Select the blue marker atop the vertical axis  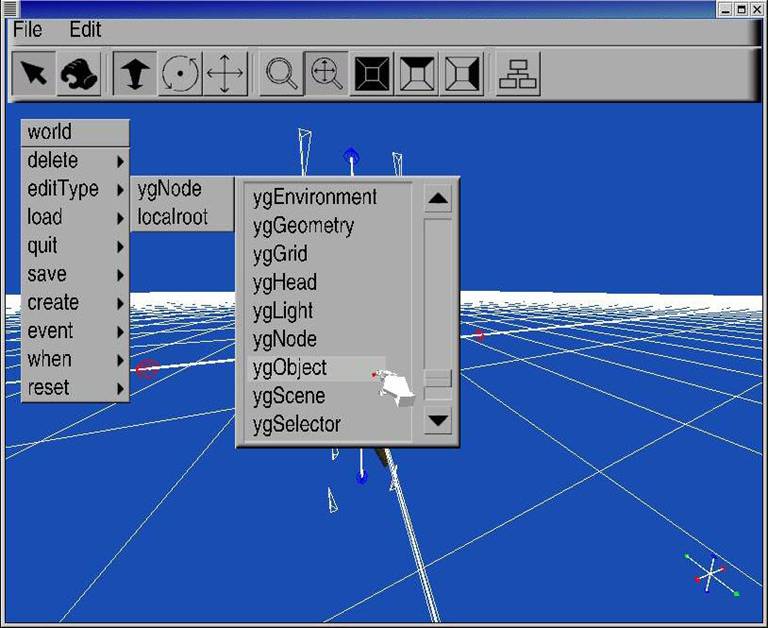point(351,157)
